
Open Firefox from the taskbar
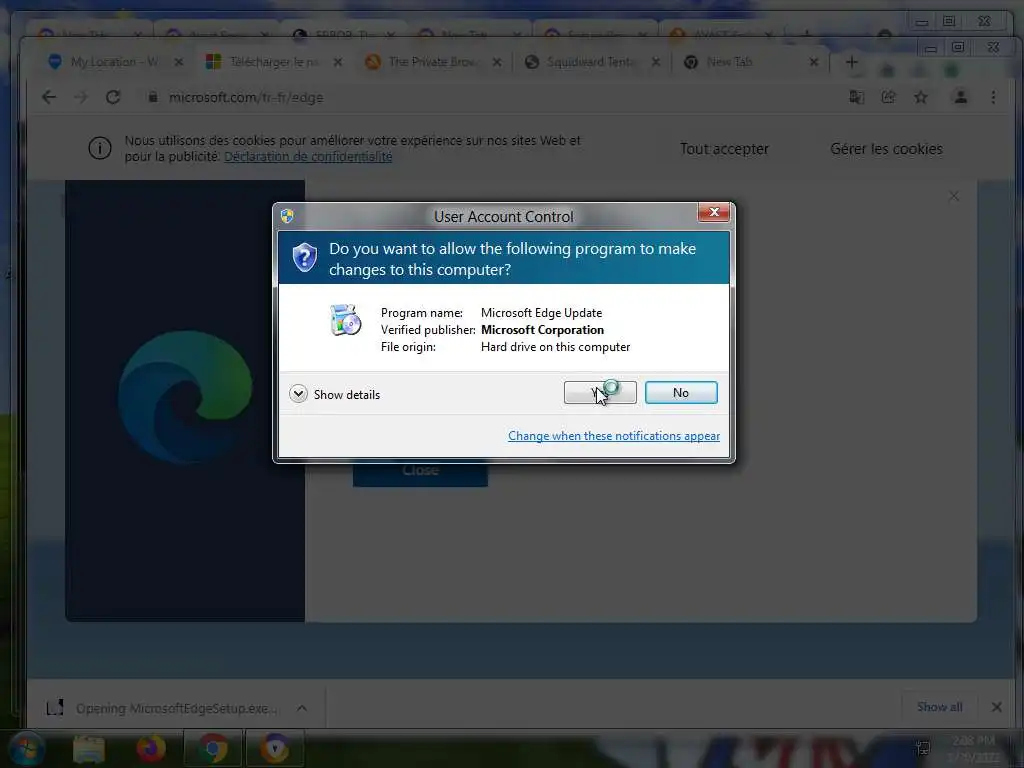[151, 748]
